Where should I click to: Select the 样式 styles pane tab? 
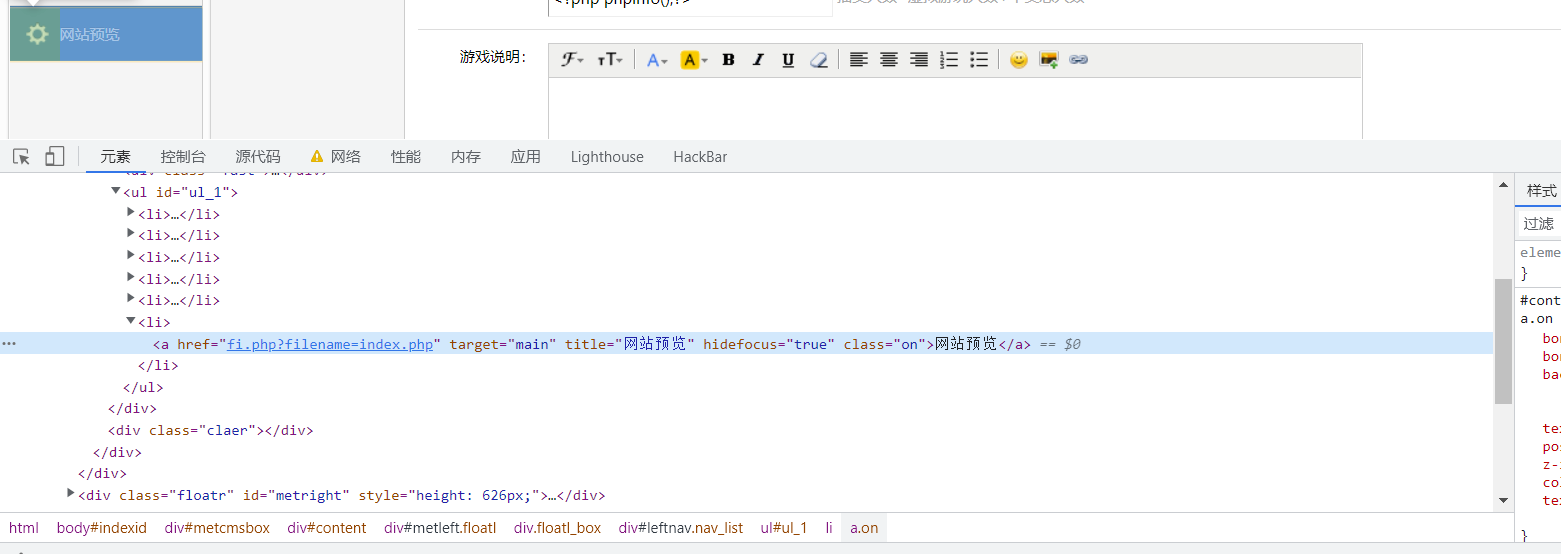pos(1541,191)
